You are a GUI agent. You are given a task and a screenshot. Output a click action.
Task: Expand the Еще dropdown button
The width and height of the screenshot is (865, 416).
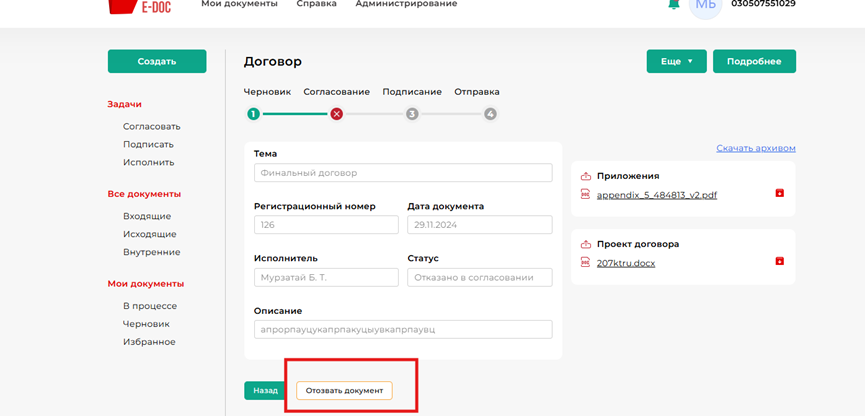point(676,62)
